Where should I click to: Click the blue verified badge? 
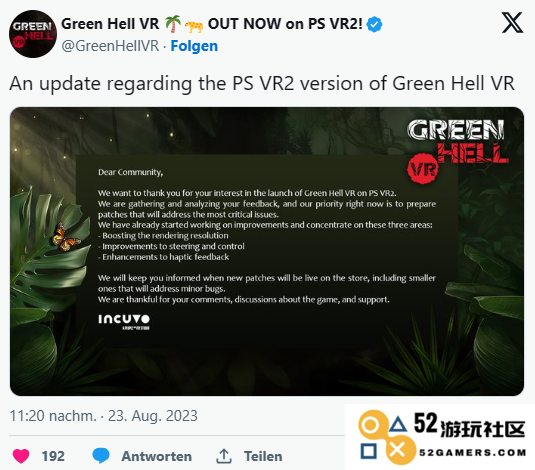point(374,24)
